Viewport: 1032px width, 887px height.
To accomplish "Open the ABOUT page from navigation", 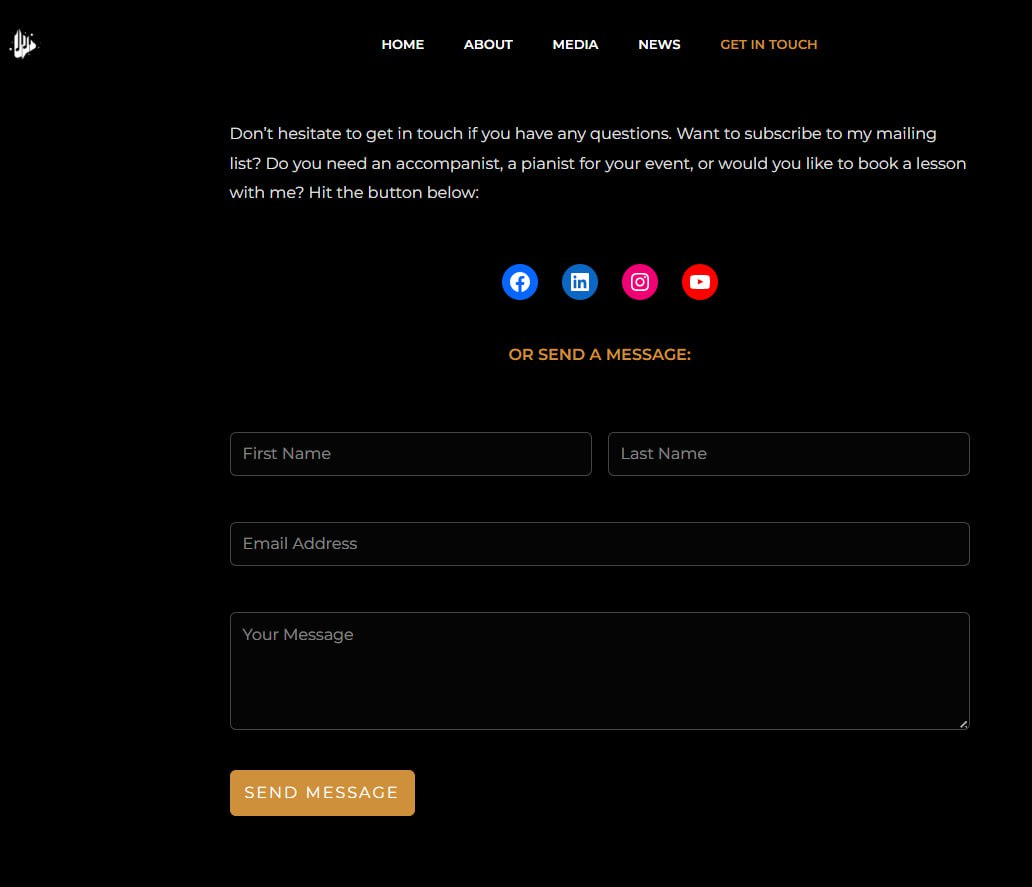I will pos(488,45).
